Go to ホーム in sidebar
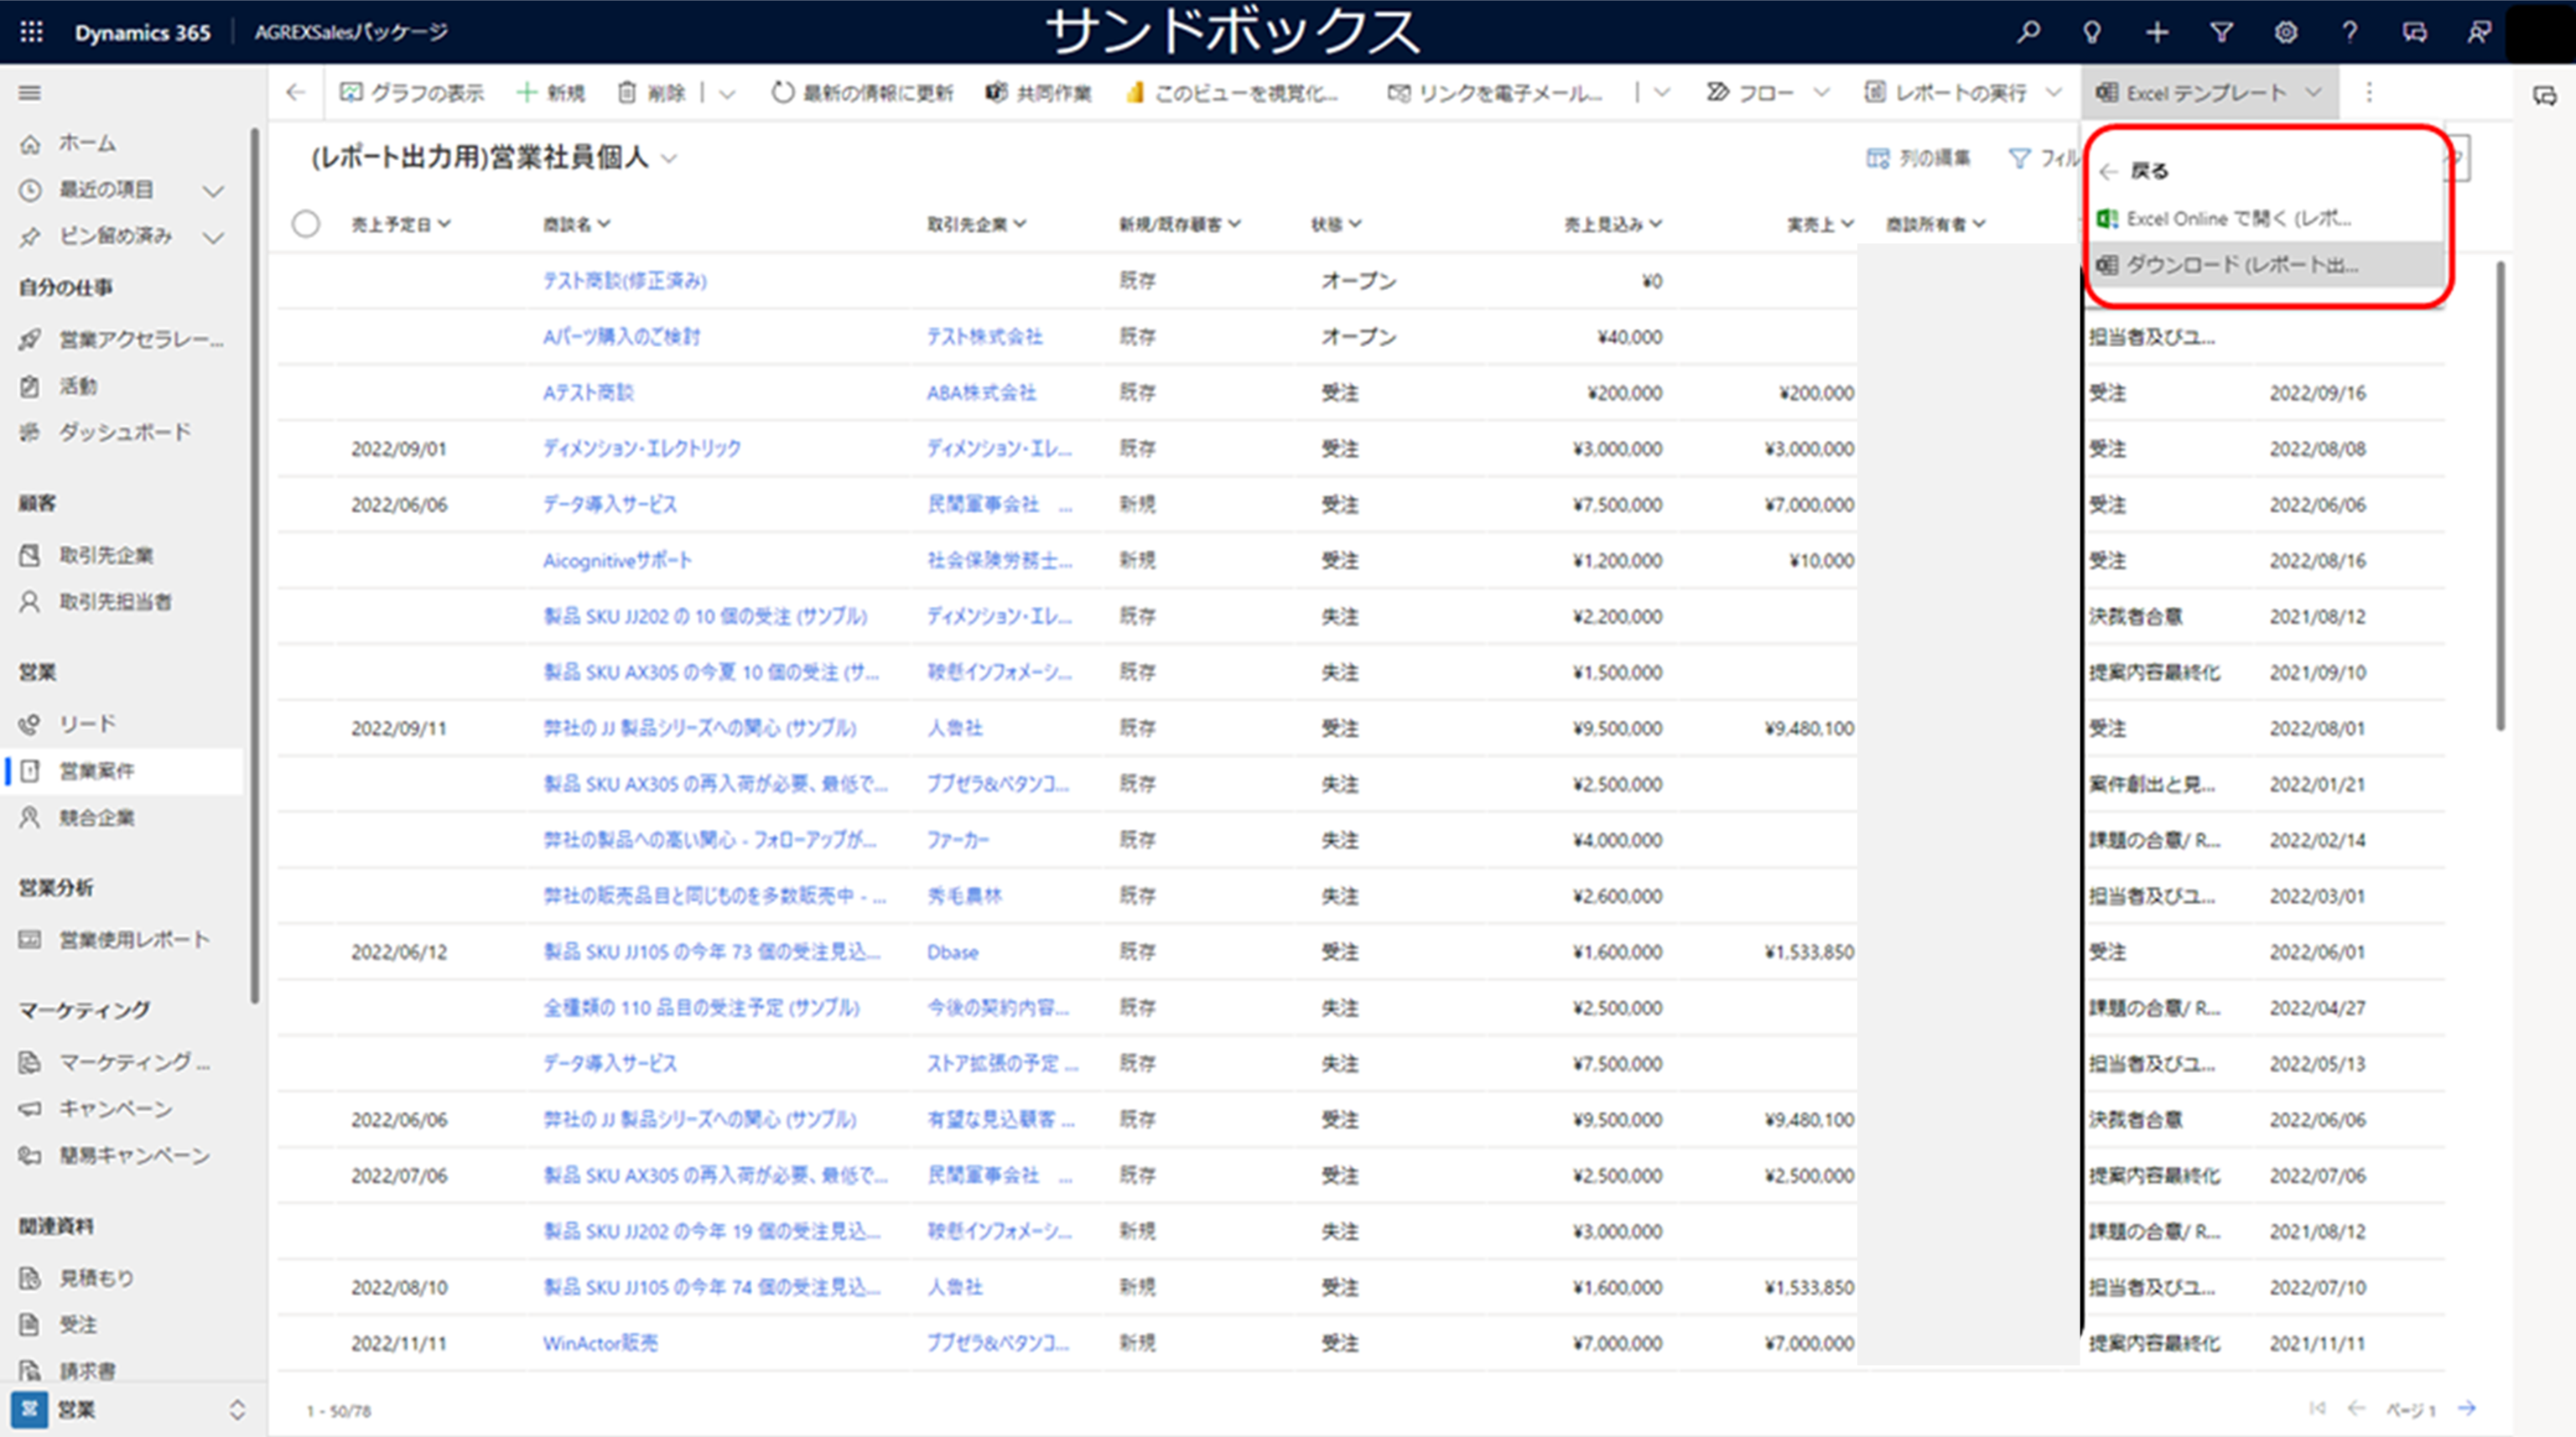 88,143
